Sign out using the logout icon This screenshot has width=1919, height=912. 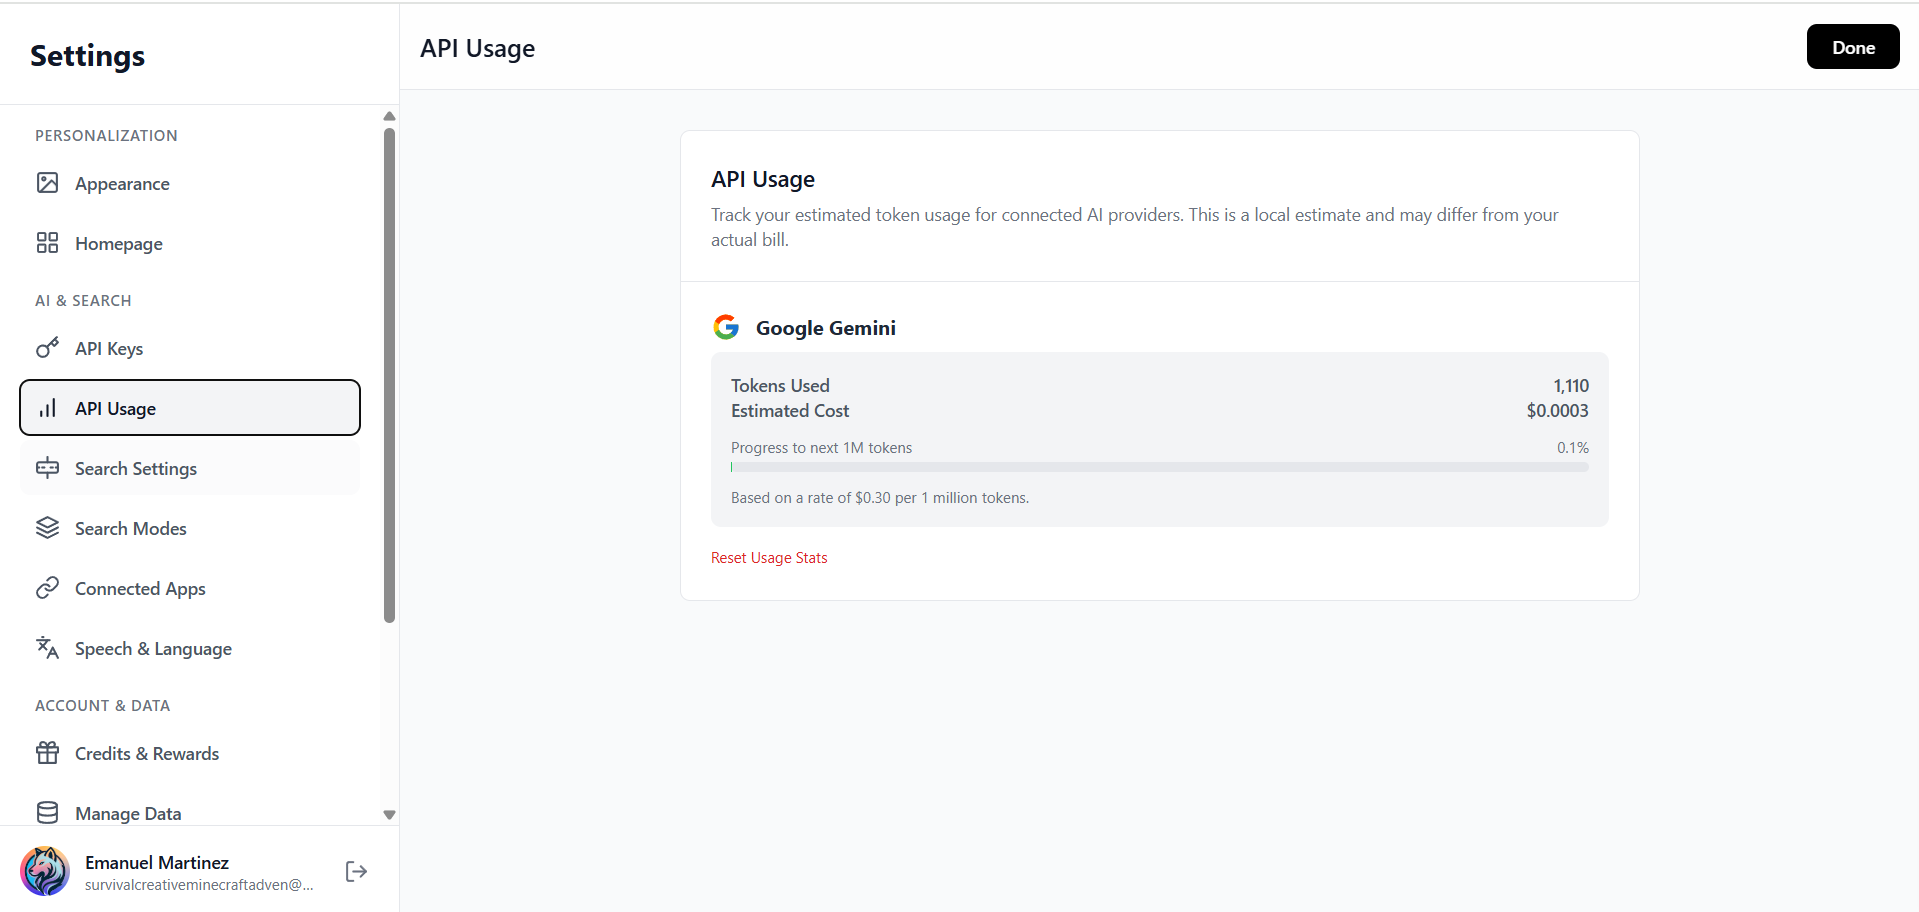click(x=355, y=871)
